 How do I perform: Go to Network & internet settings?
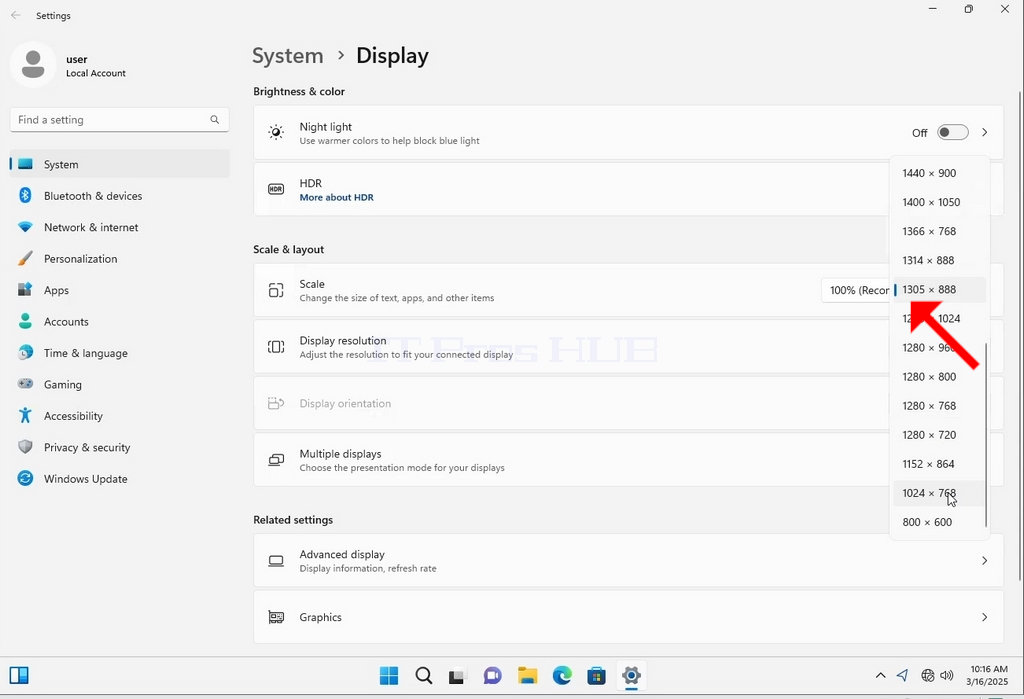pos(120,227)
